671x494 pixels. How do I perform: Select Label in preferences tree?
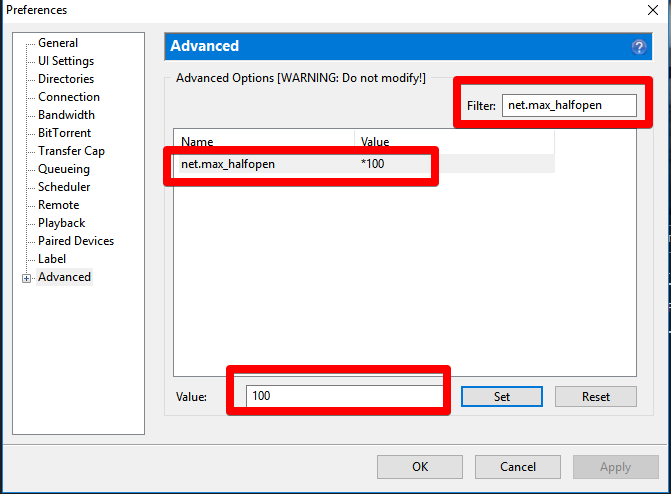(x=52, y=259)
